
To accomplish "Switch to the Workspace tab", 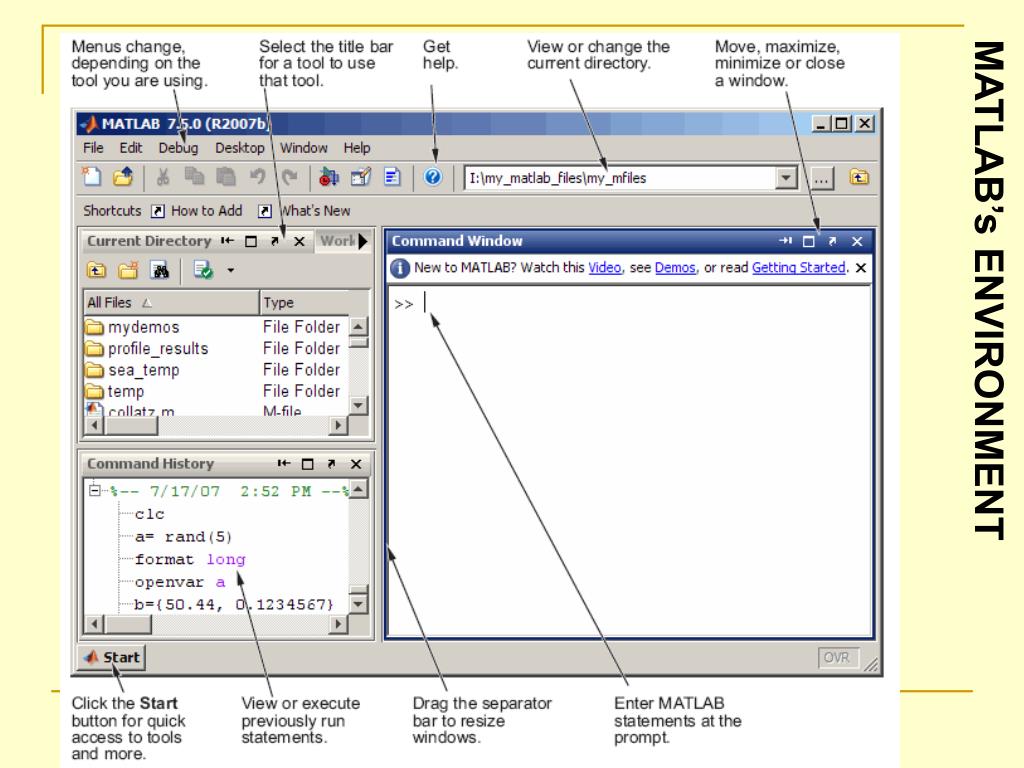I will [x=337, y=241].
